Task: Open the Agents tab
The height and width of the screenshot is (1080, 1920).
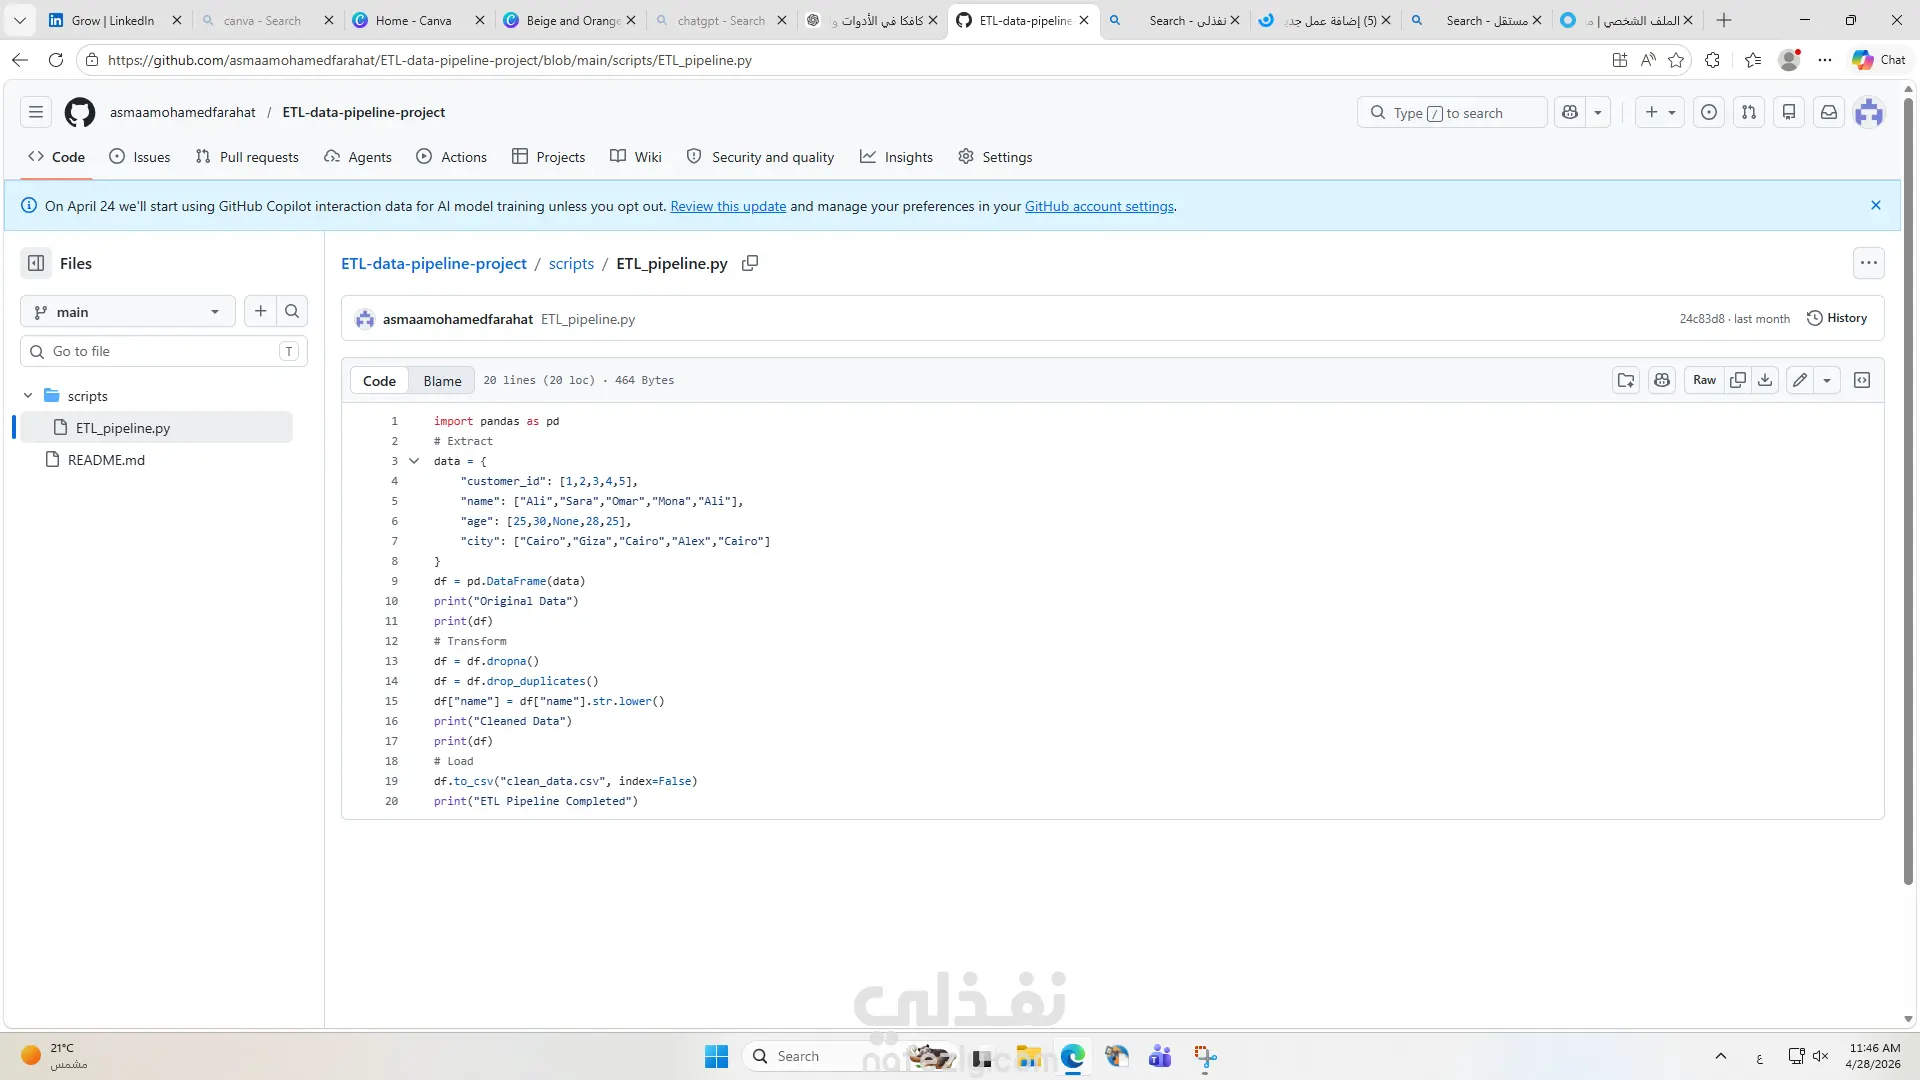Action: pyautogui.click(x=358, y=157)
